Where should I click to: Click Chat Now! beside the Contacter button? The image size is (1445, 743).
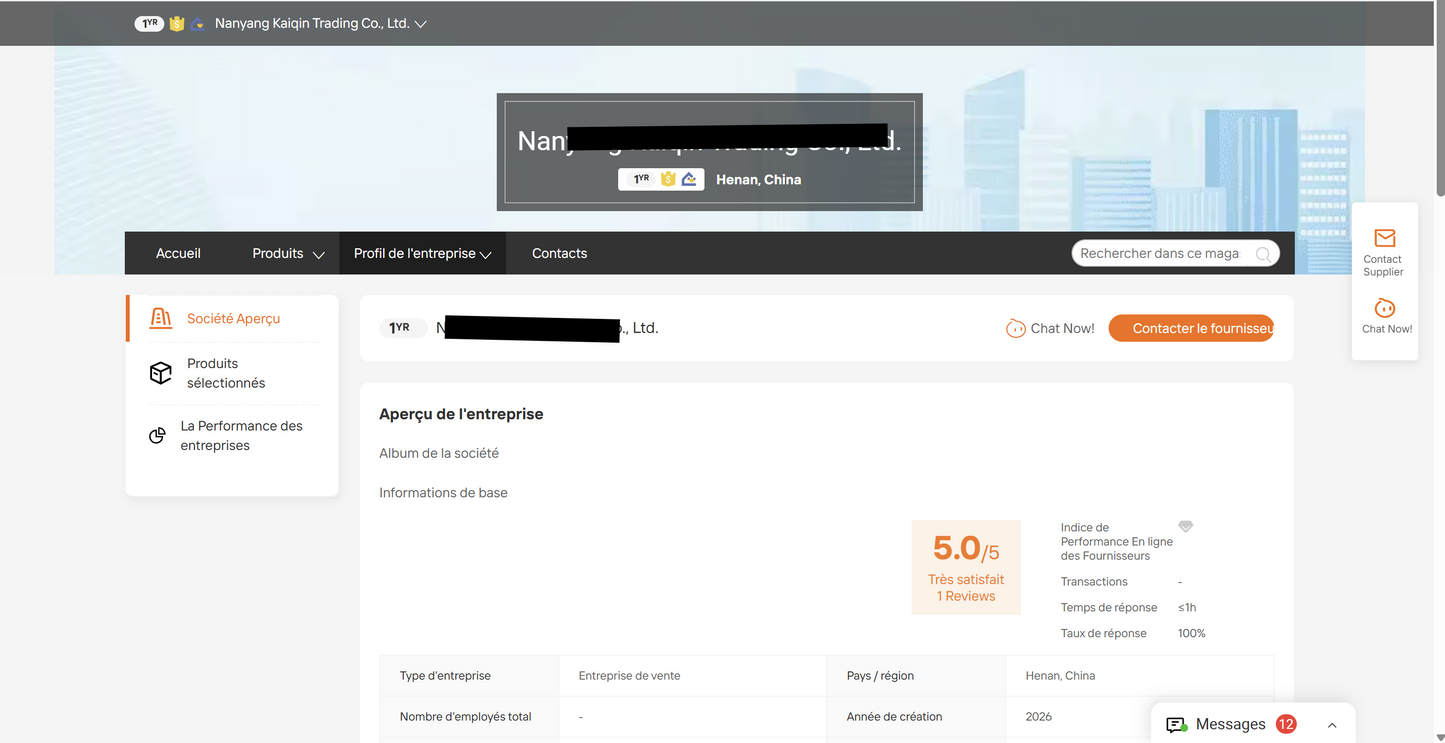[x=1050, y=328]
